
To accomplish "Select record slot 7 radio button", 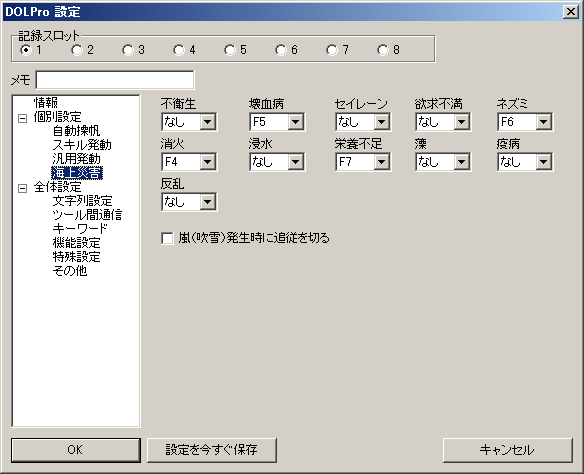I will click(x=332, y=50).
